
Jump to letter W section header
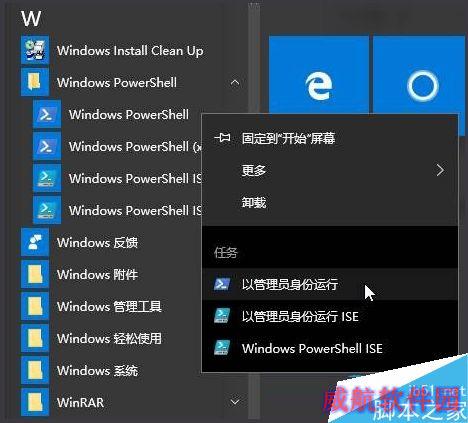(31, 19)
